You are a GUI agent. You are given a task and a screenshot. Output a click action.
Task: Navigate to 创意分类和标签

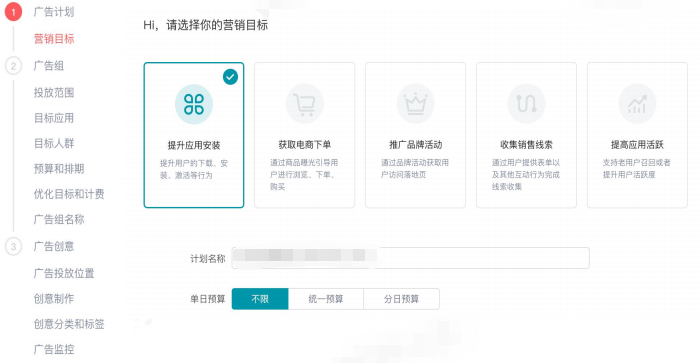(69, 324)
